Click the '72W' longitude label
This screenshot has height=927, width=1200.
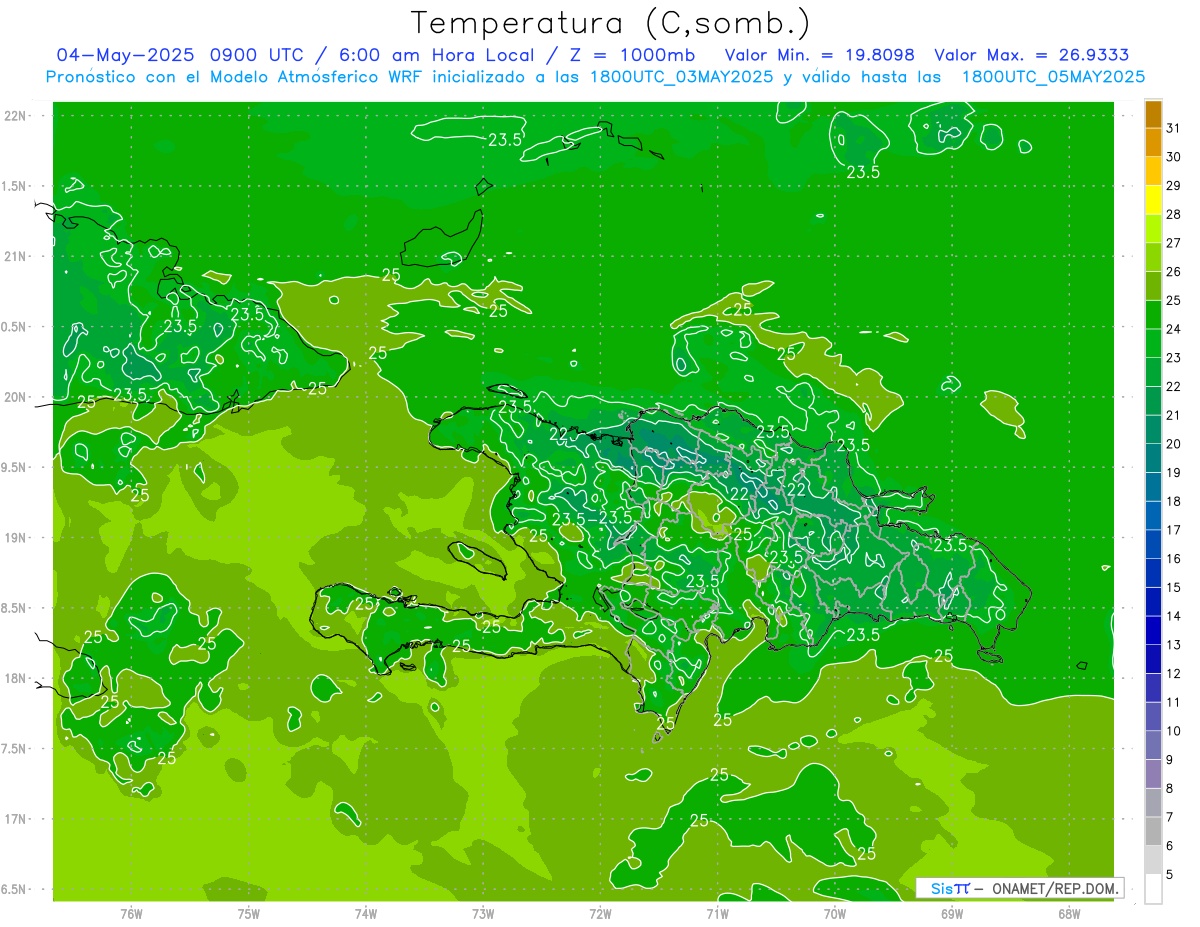click(600, 913)
